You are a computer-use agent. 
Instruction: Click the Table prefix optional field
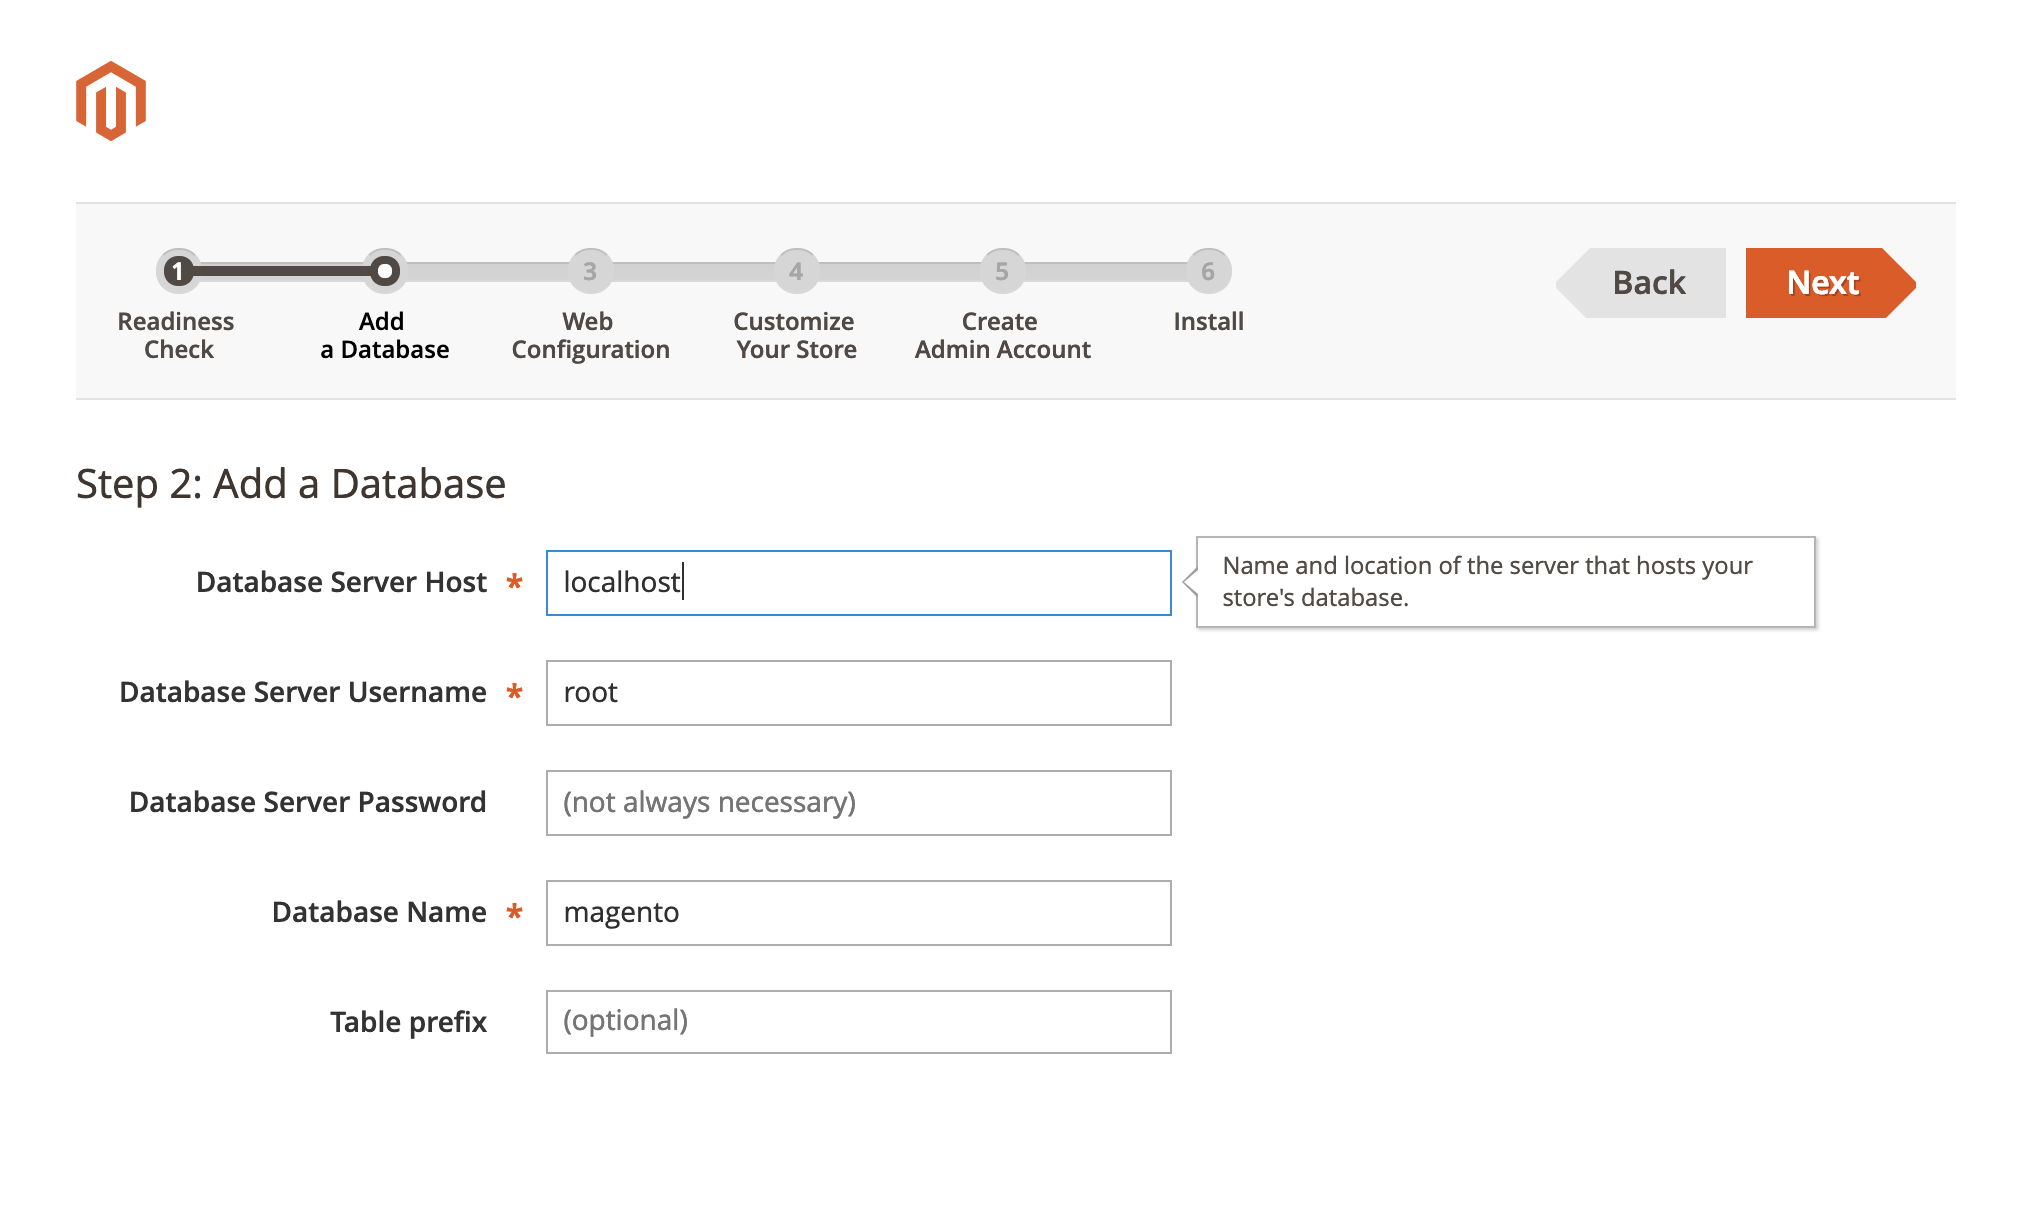[857, 1021]
